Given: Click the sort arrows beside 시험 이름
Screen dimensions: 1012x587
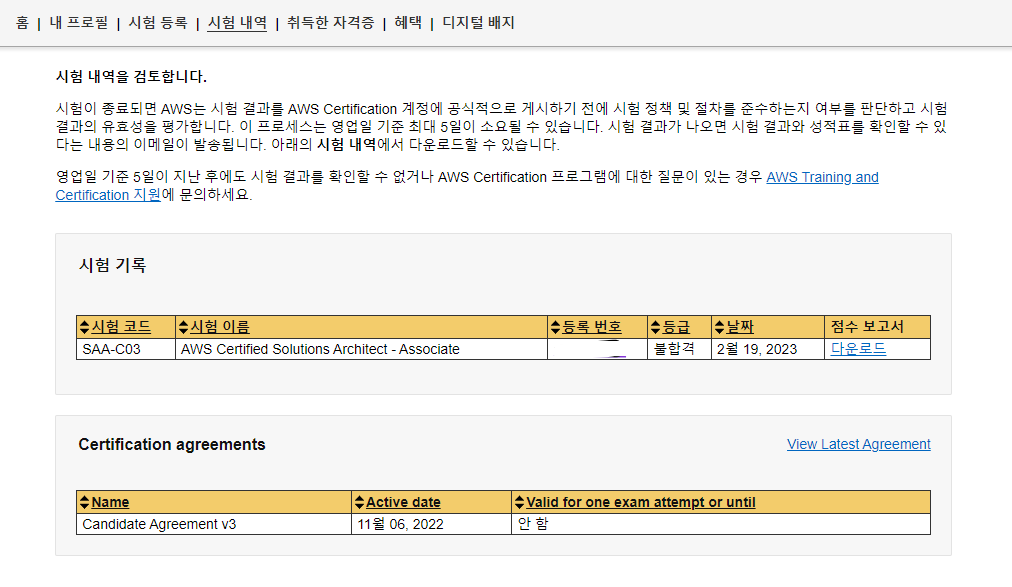Looking at the screenshot, I should [183, 327].
